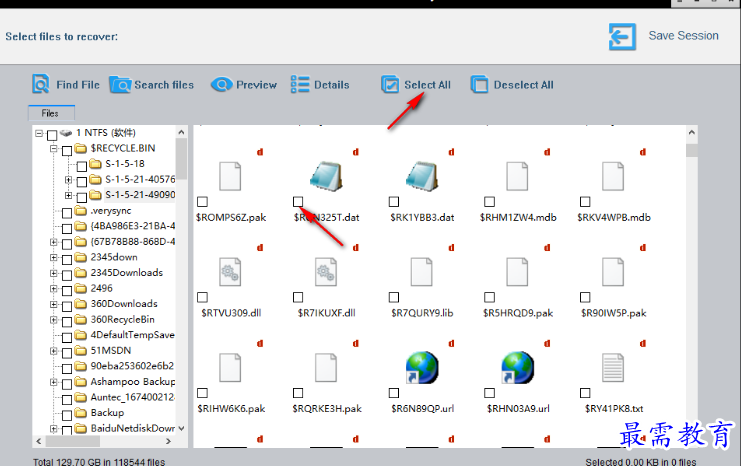Select the $R7QURY9.lib file icon
741x466 pixels.
pyautogui.click(x=422, y=272)
